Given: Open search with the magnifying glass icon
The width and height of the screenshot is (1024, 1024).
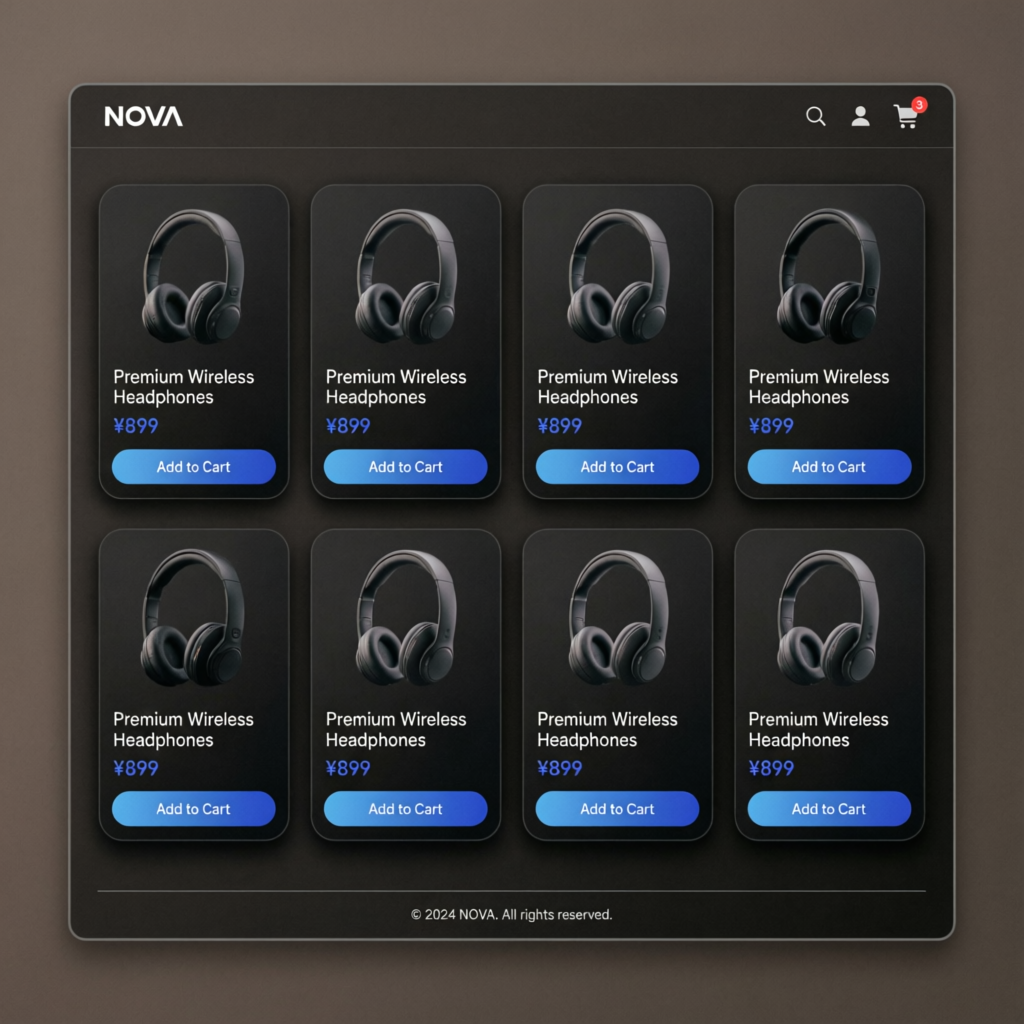Looking at the screenshot, I should (816, 117).
